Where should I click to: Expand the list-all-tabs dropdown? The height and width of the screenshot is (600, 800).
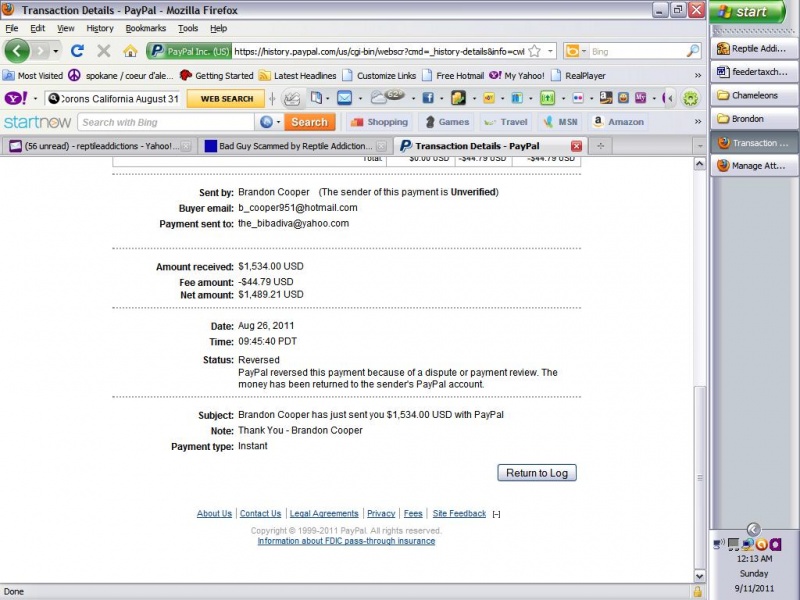click(x=699, y=146)
